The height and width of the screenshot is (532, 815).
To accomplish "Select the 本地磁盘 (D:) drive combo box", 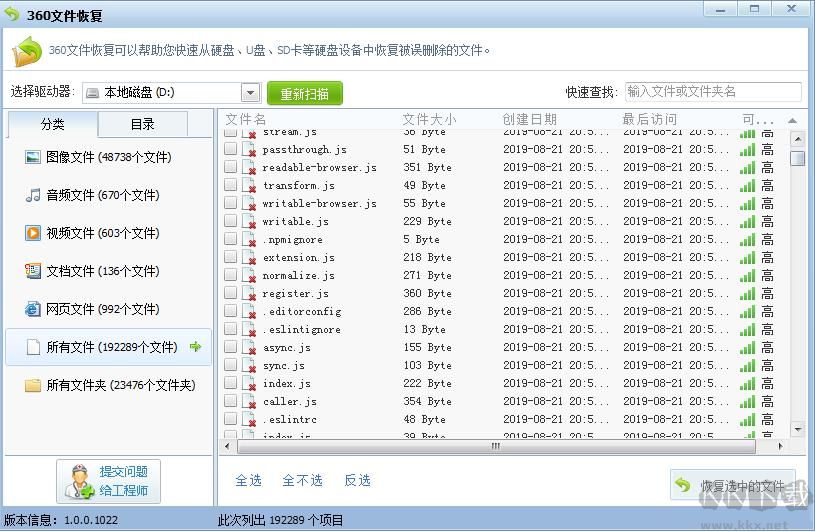I will pyautogui.click(x=171, y=93).
